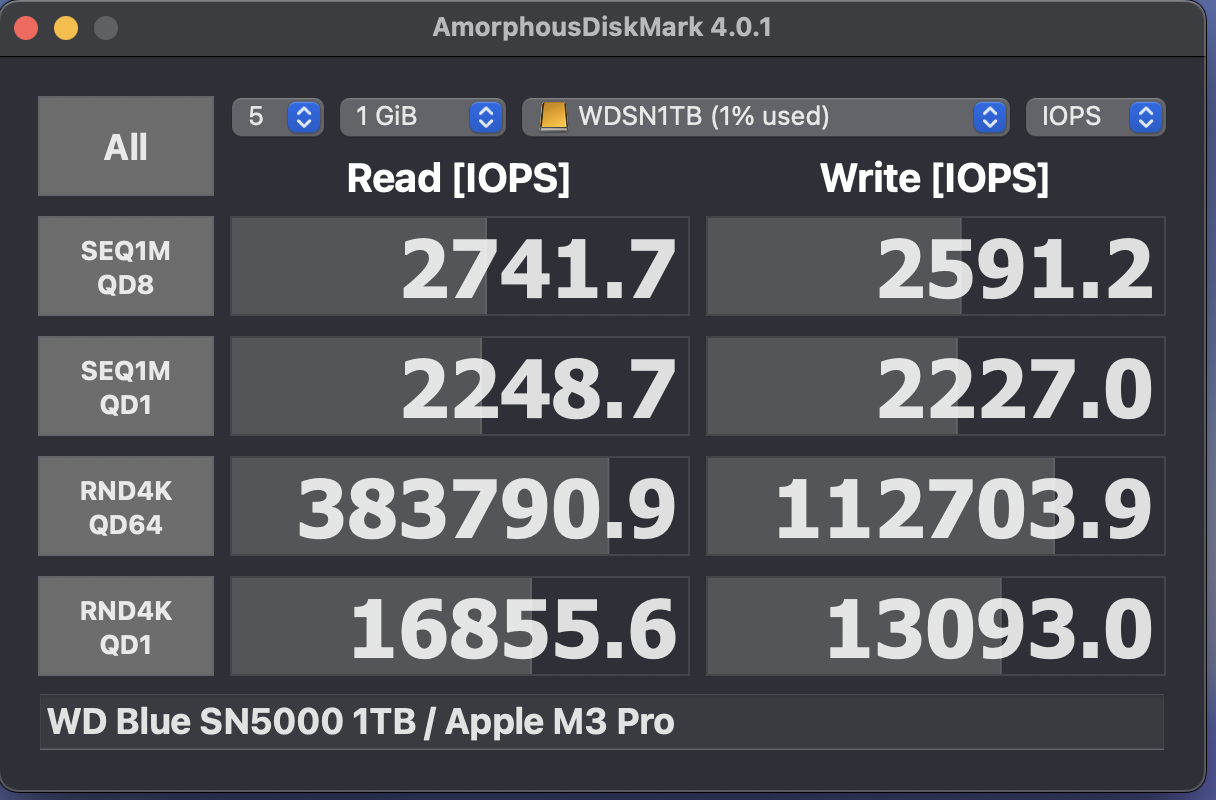
Task: Start the SEQ1M QD1 test
Action: [126, 386]
